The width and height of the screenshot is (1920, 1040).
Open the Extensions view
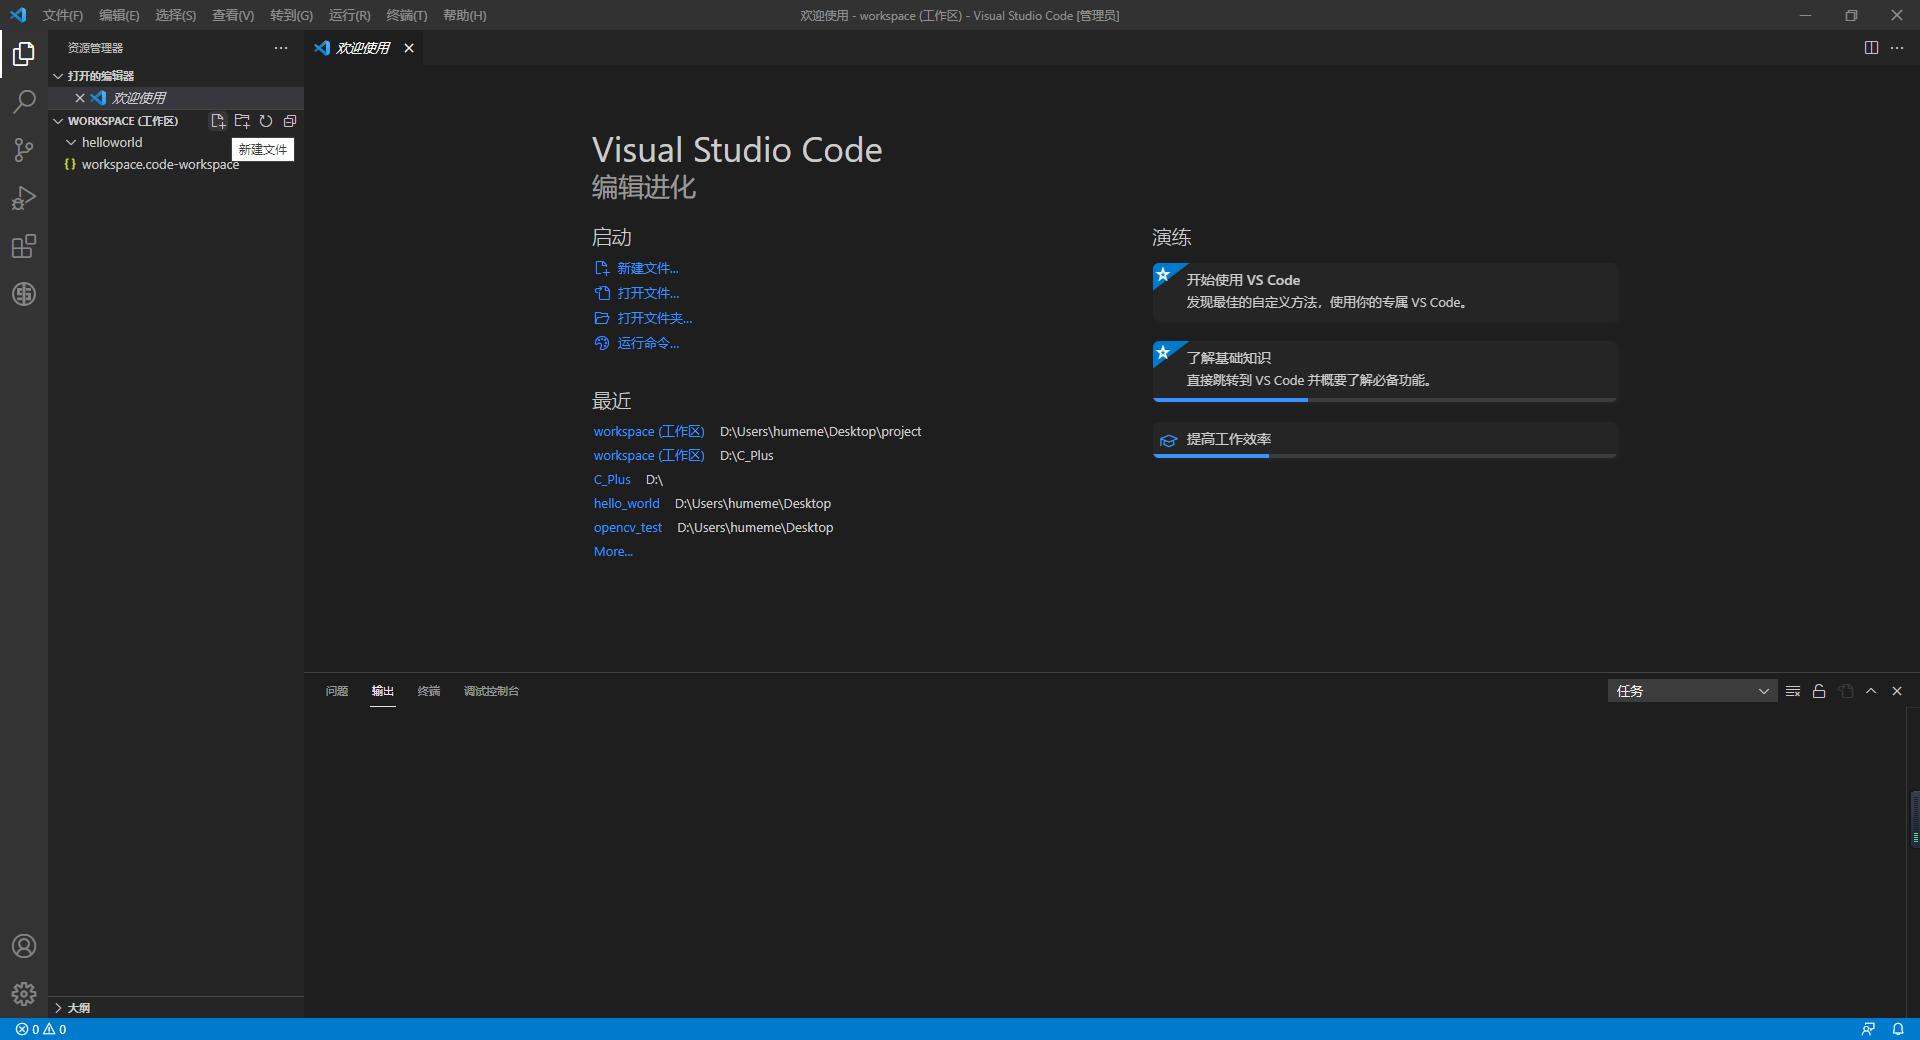tap(24, 246)
